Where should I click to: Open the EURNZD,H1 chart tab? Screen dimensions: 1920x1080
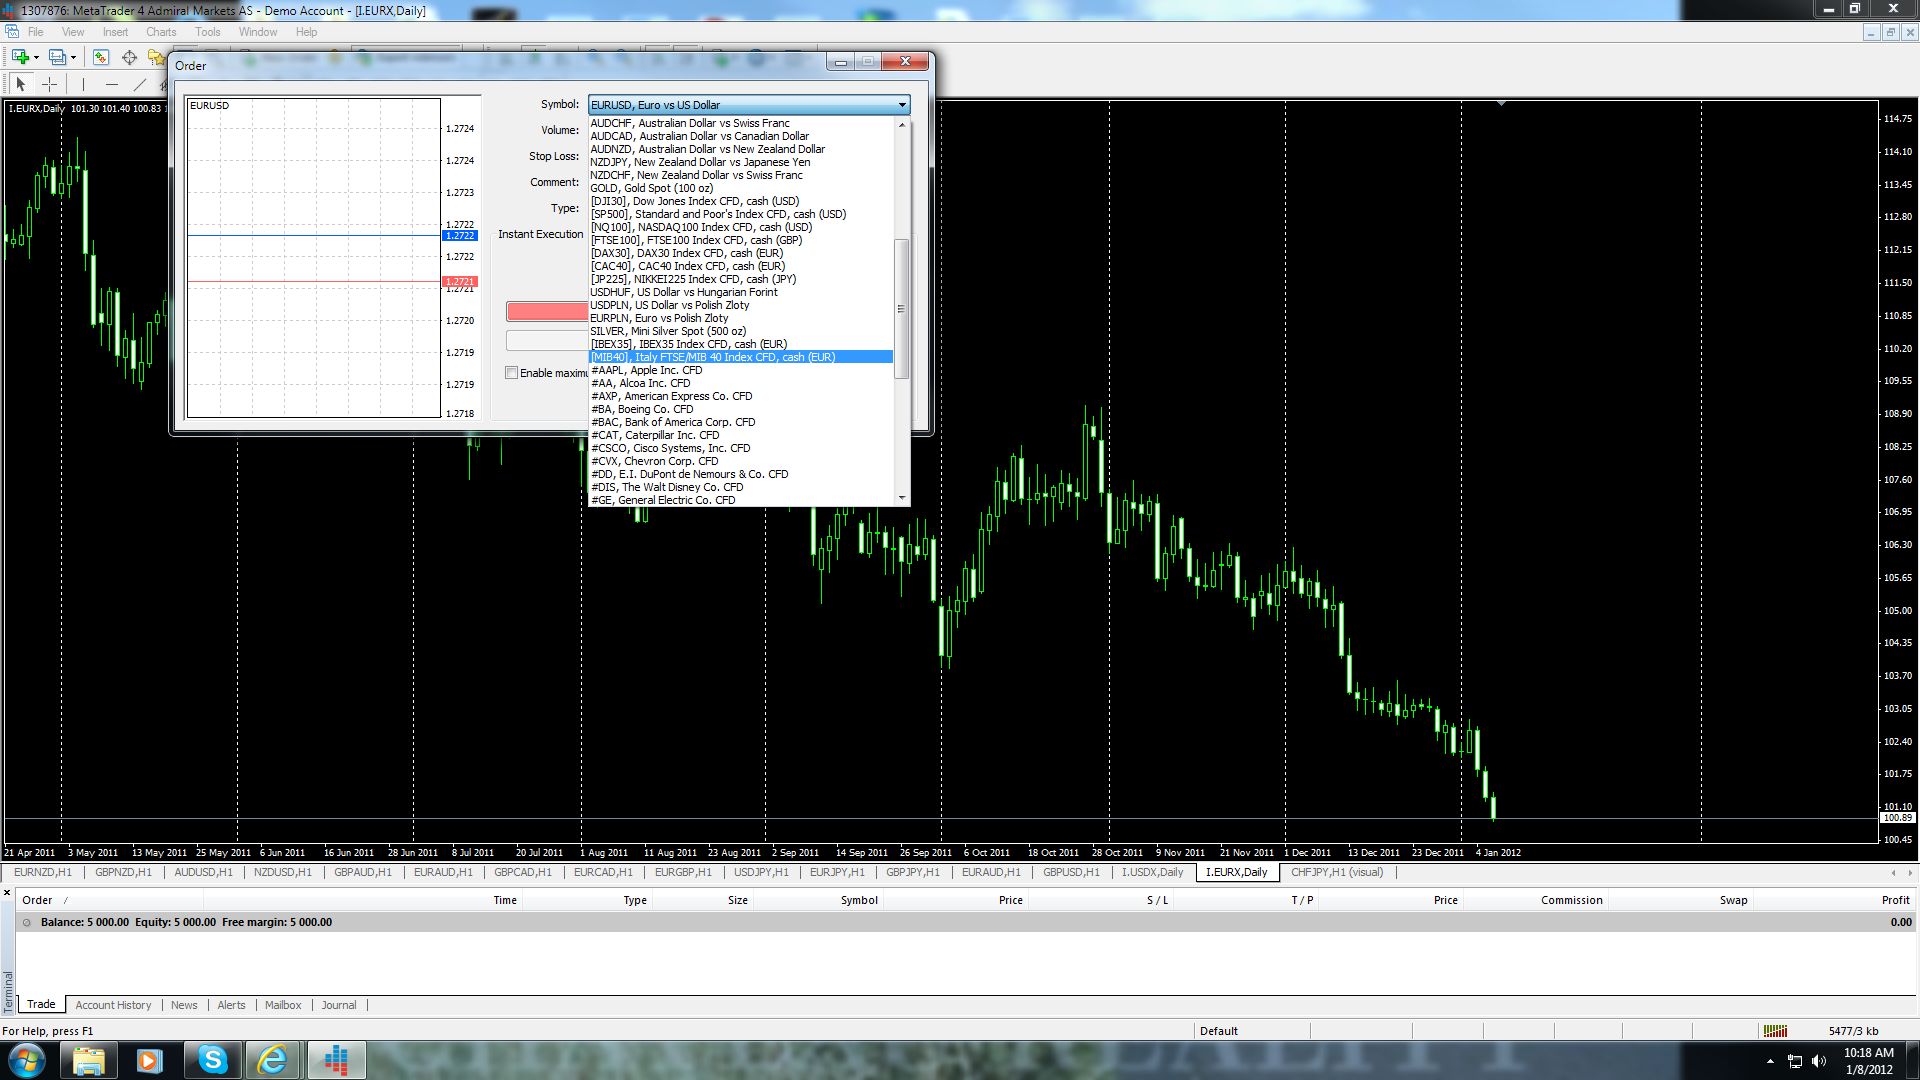tap(43, 872)
